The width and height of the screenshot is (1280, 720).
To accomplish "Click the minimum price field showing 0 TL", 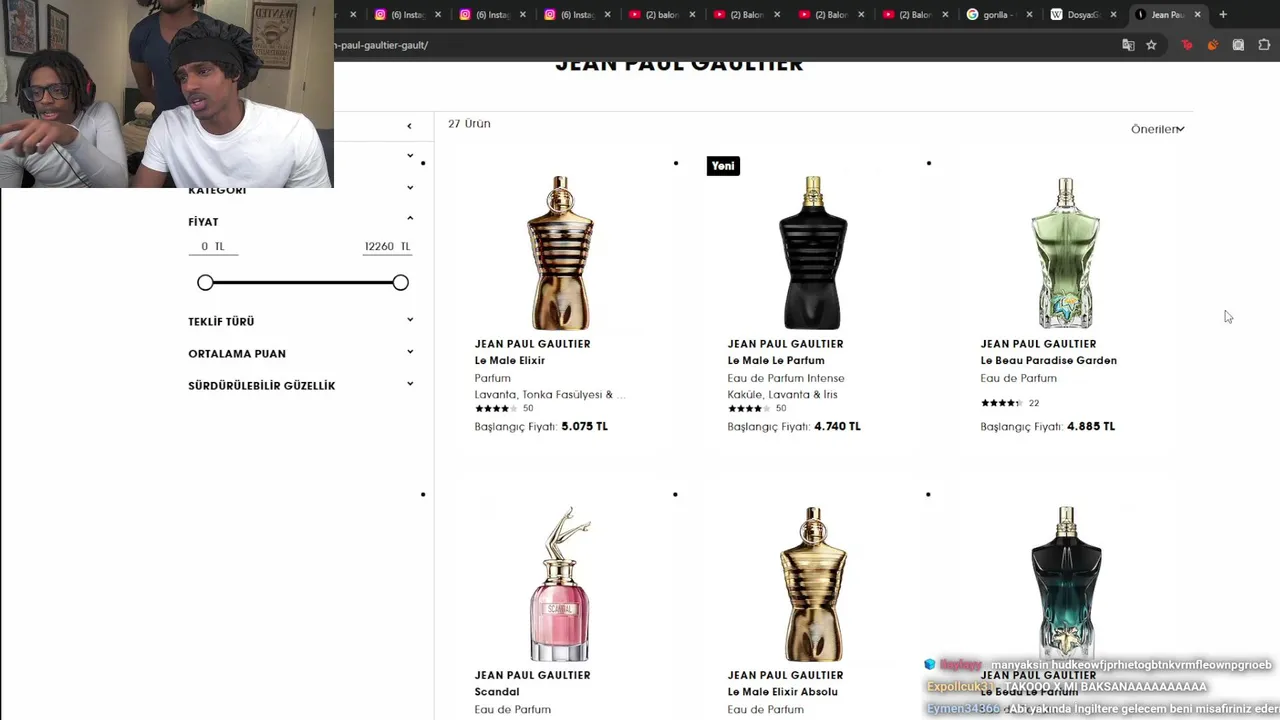I will coord(213,247).
